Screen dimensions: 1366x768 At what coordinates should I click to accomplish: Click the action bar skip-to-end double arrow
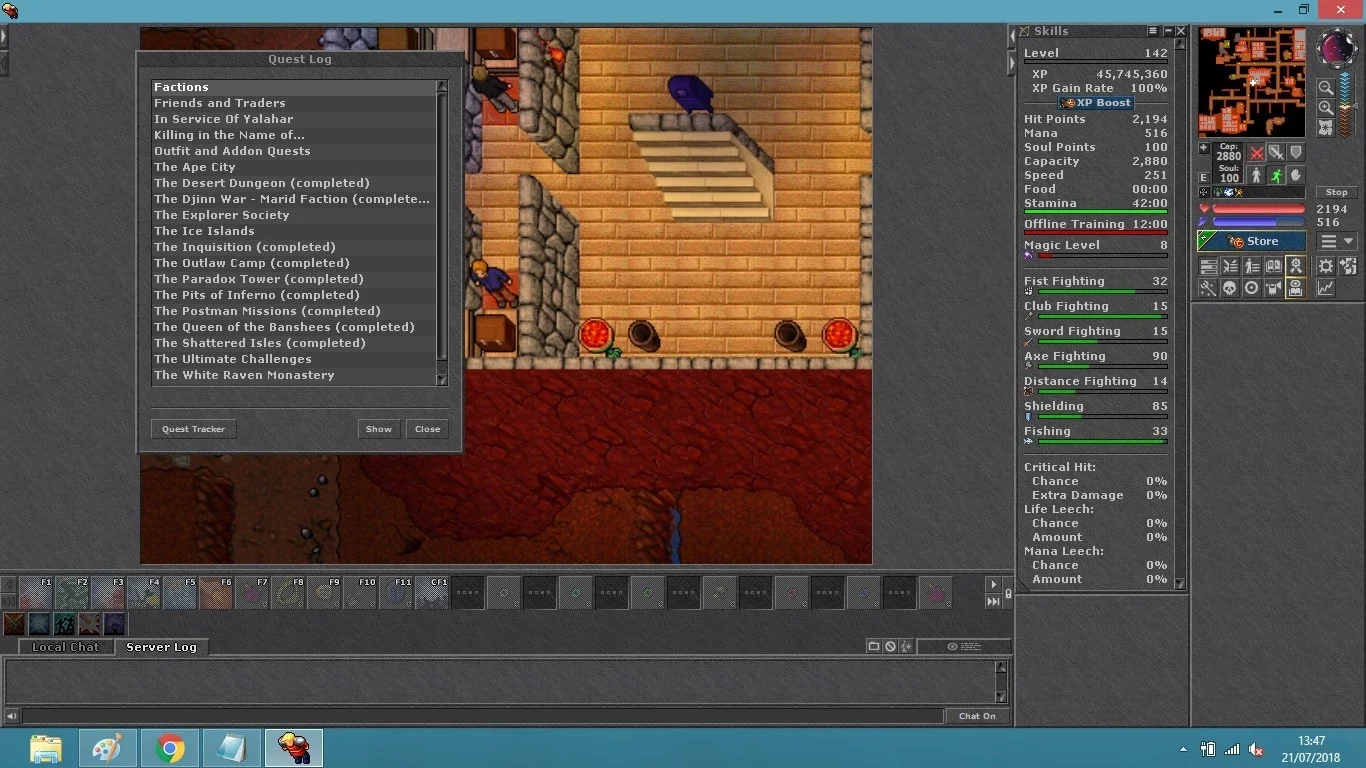click(x=993, y=601)
